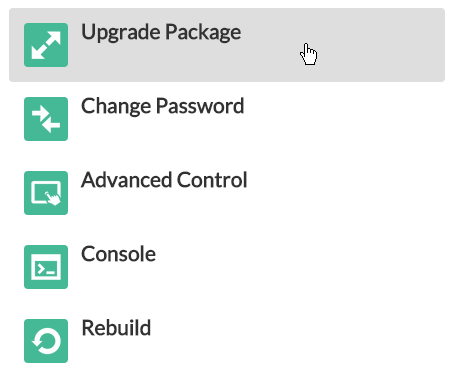Select the Upgrade Package text label

click(x=161, y=33)
